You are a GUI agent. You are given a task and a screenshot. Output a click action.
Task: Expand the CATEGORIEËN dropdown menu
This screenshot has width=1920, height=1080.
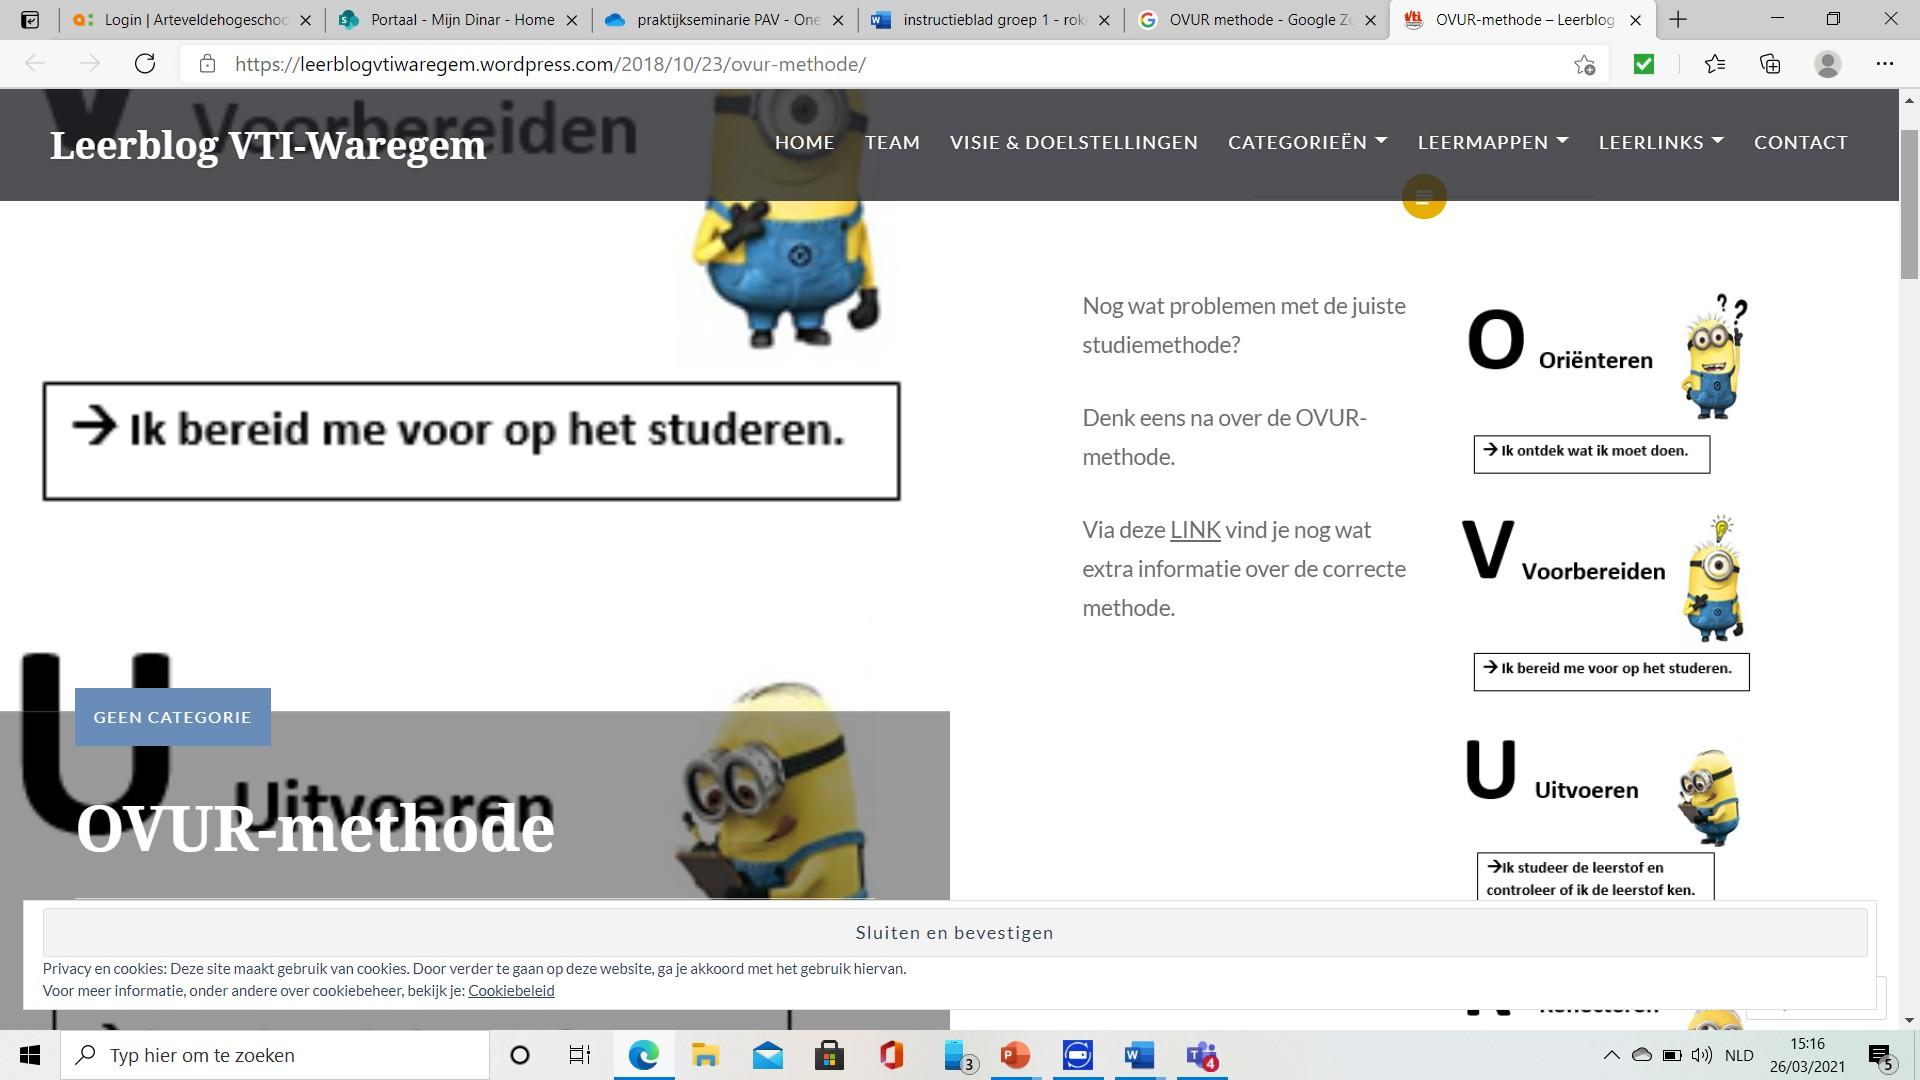coord(1307,142)
